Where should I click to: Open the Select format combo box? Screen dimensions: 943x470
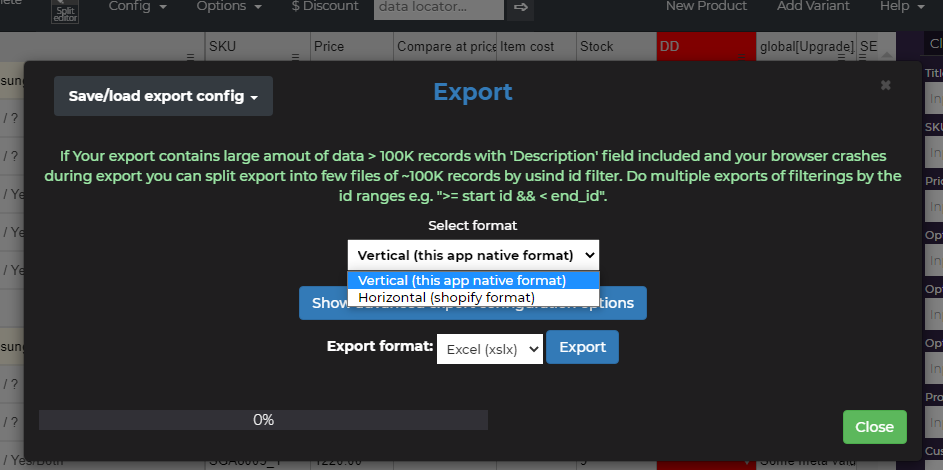coord(473,255)
